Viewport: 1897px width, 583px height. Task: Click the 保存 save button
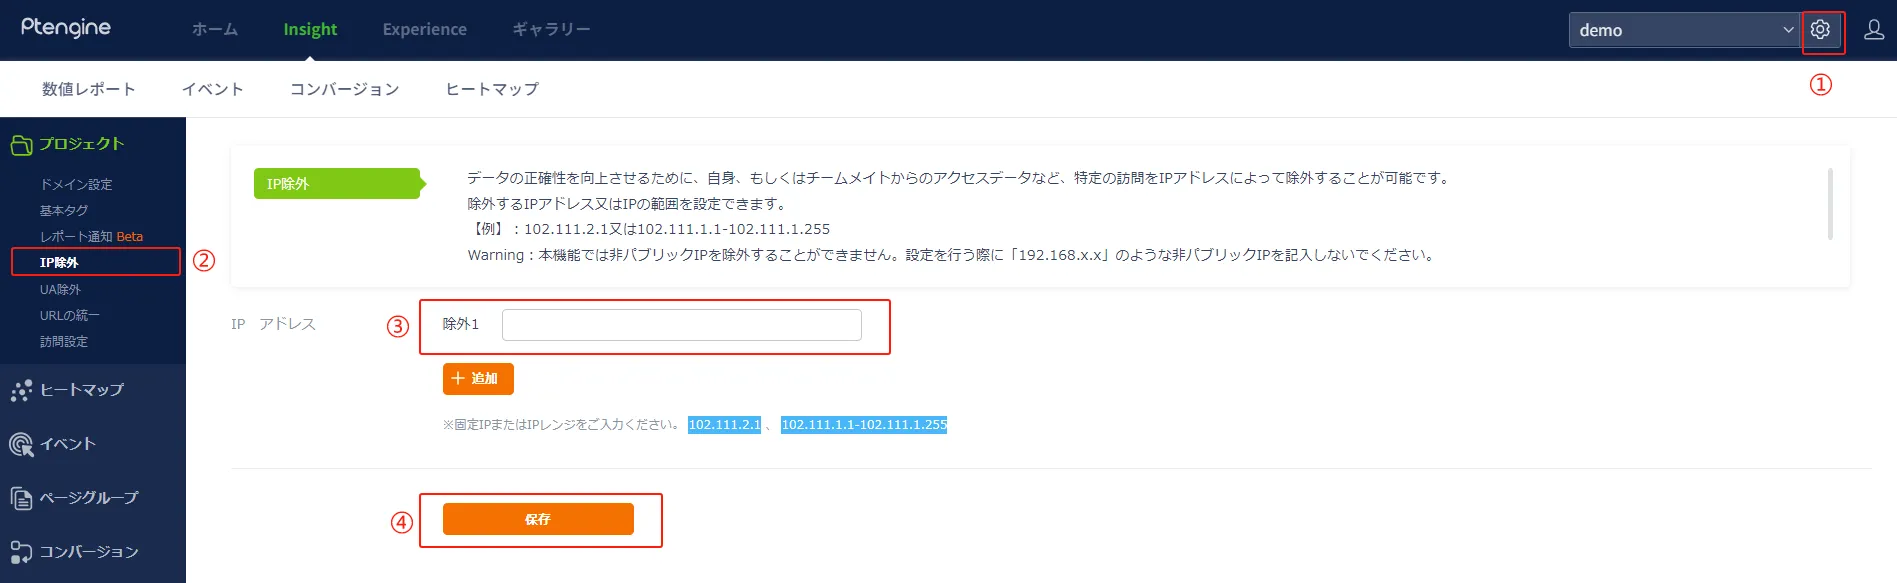coord(538,519)
